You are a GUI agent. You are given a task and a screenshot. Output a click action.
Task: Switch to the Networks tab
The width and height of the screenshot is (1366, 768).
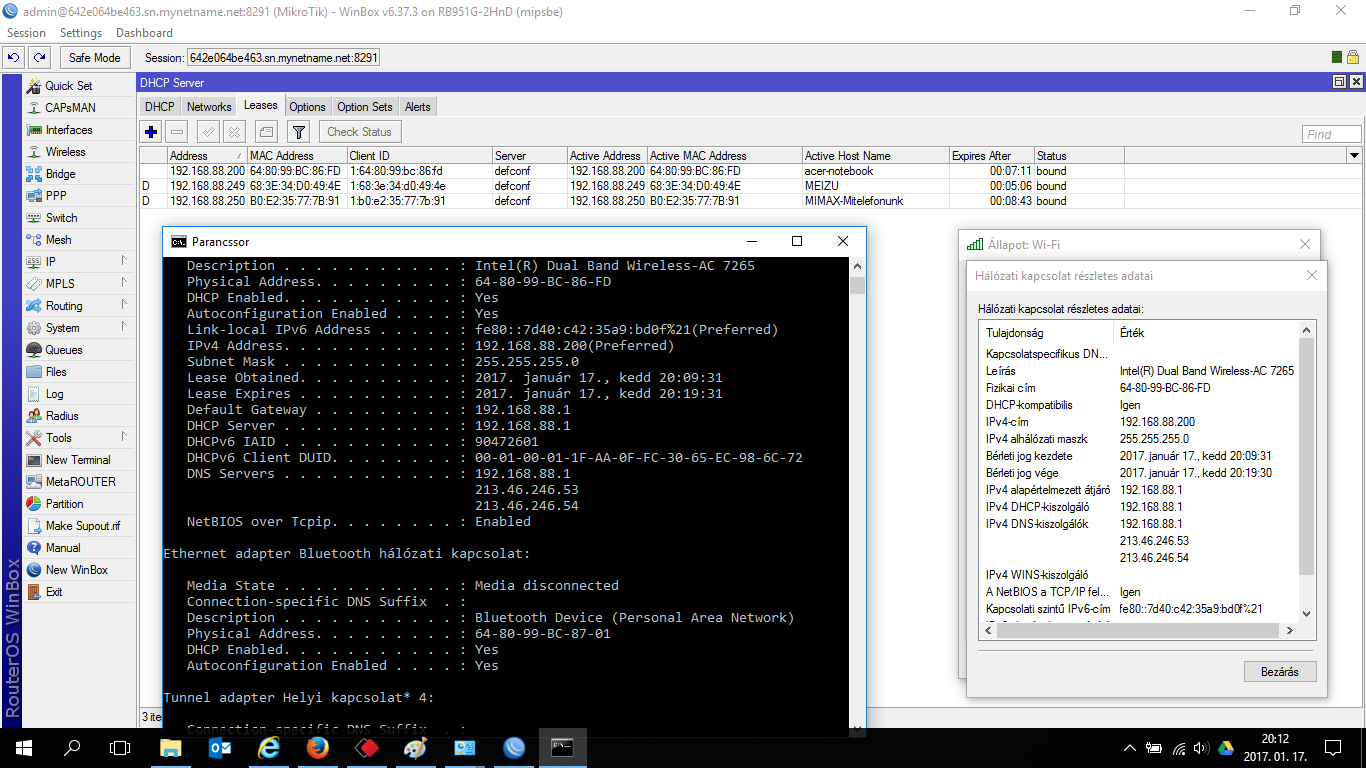click(x=209, y=107)
